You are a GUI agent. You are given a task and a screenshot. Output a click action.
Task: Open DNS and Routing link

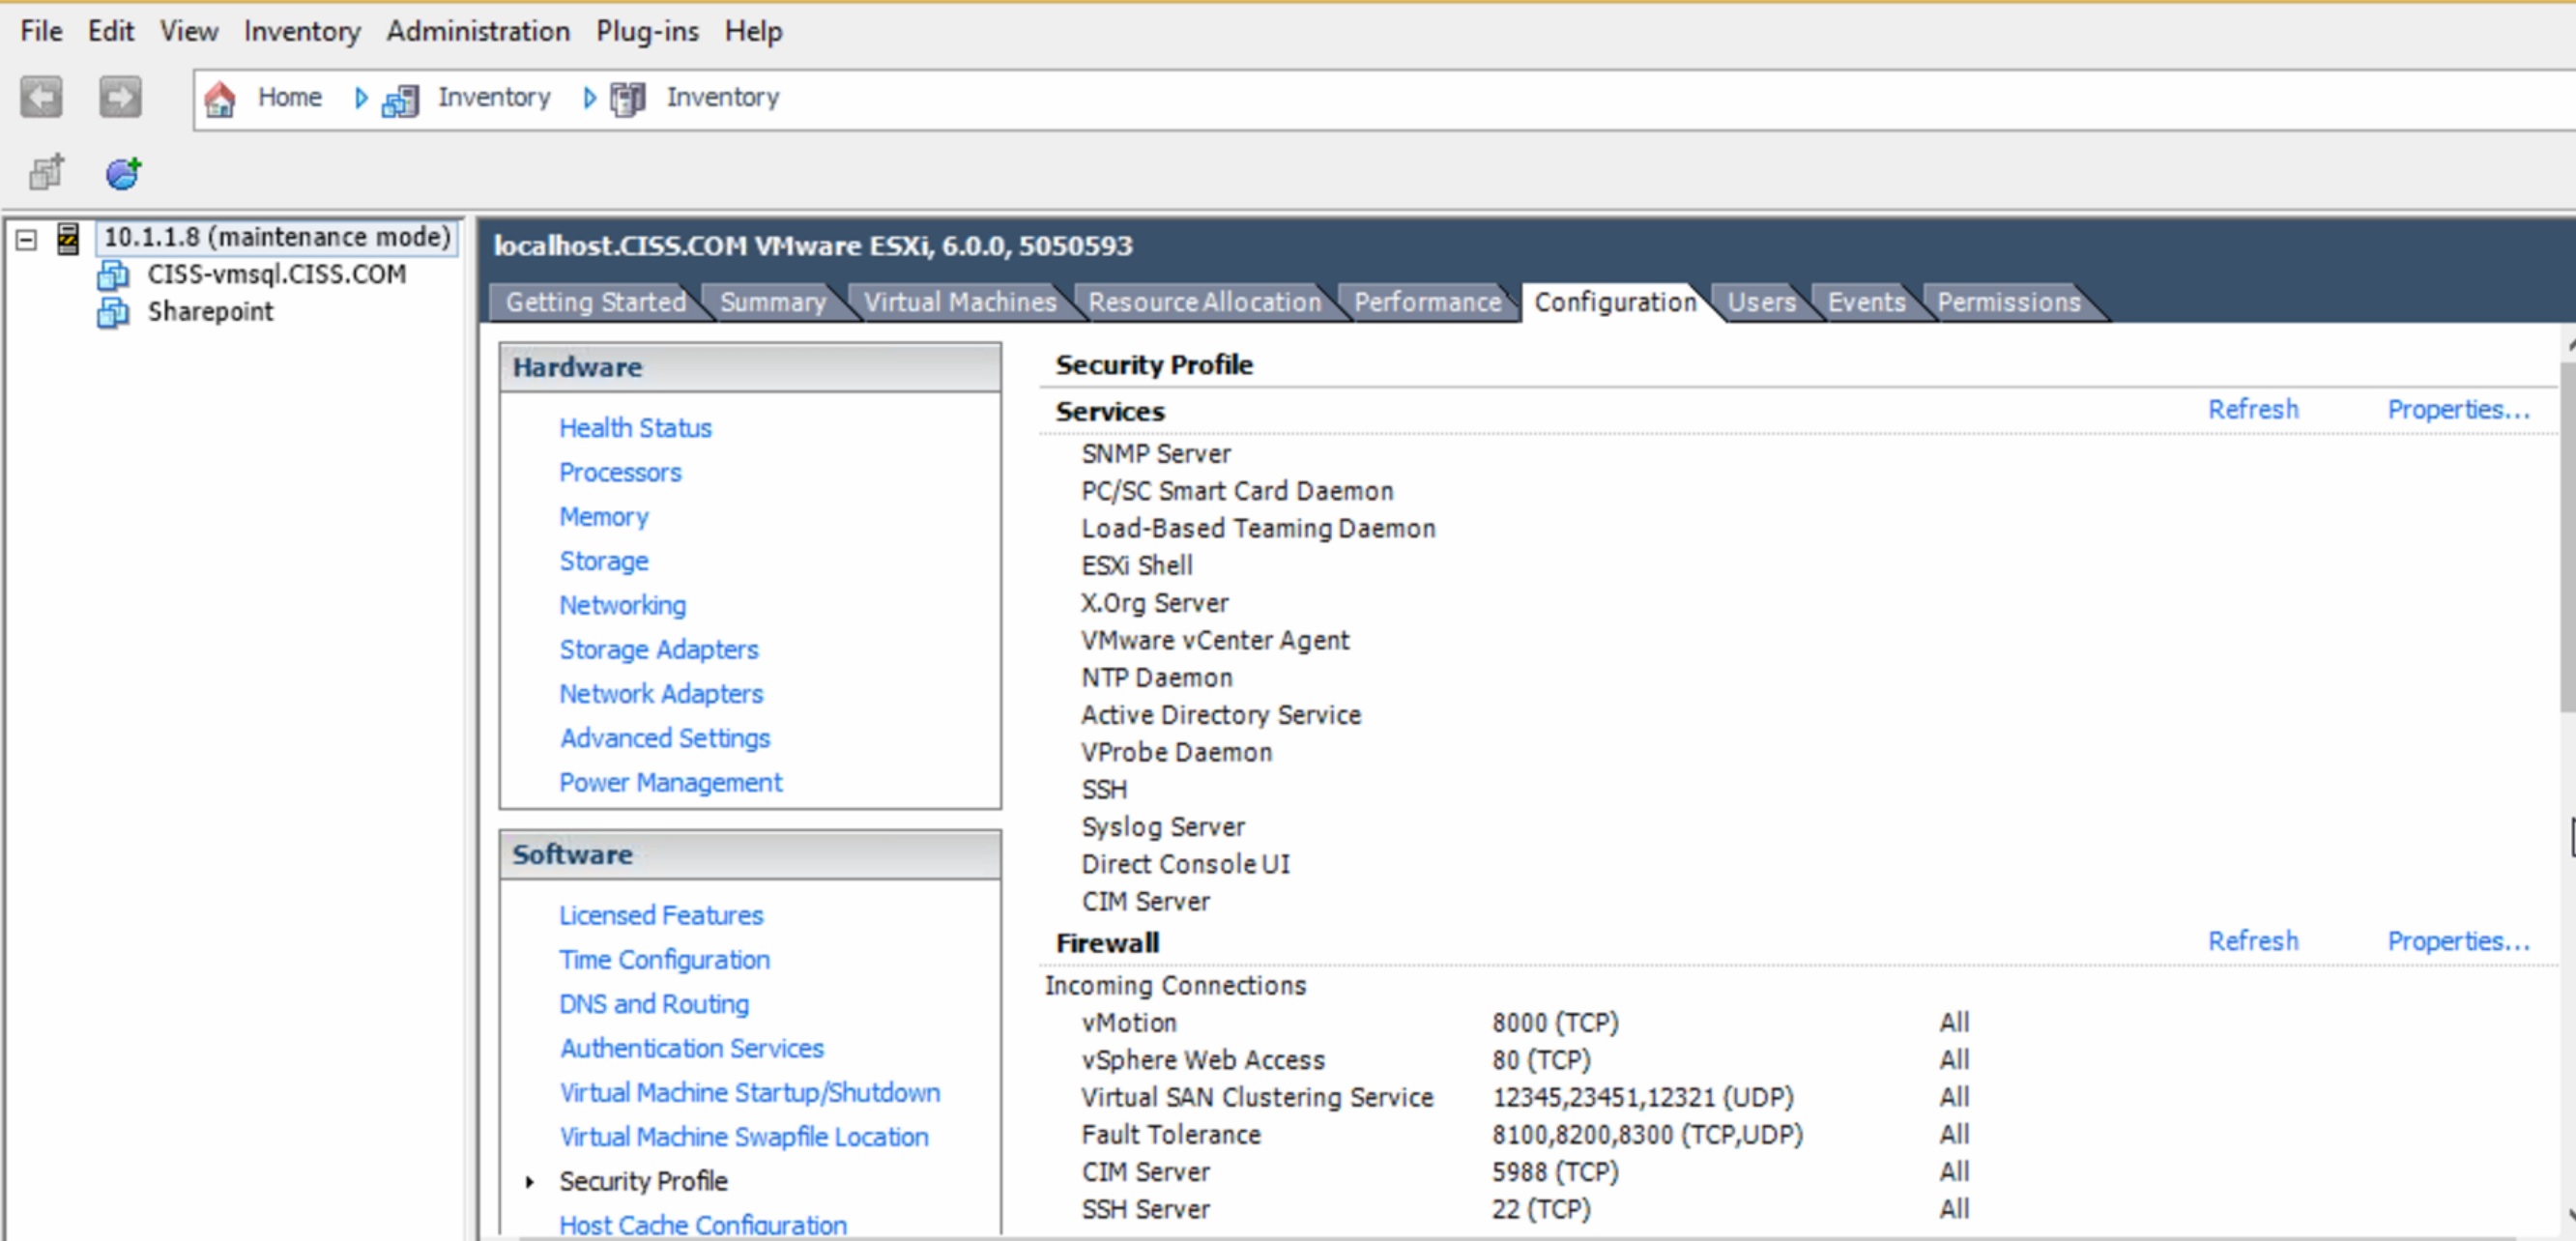click(653, 1004)
